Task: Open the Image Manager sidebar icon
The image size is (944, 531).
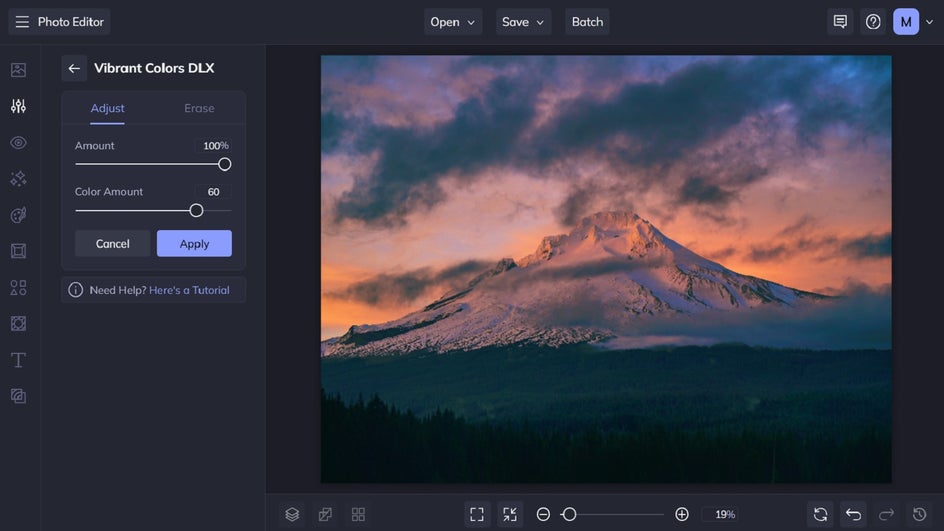Action: [x=18, y=70]
